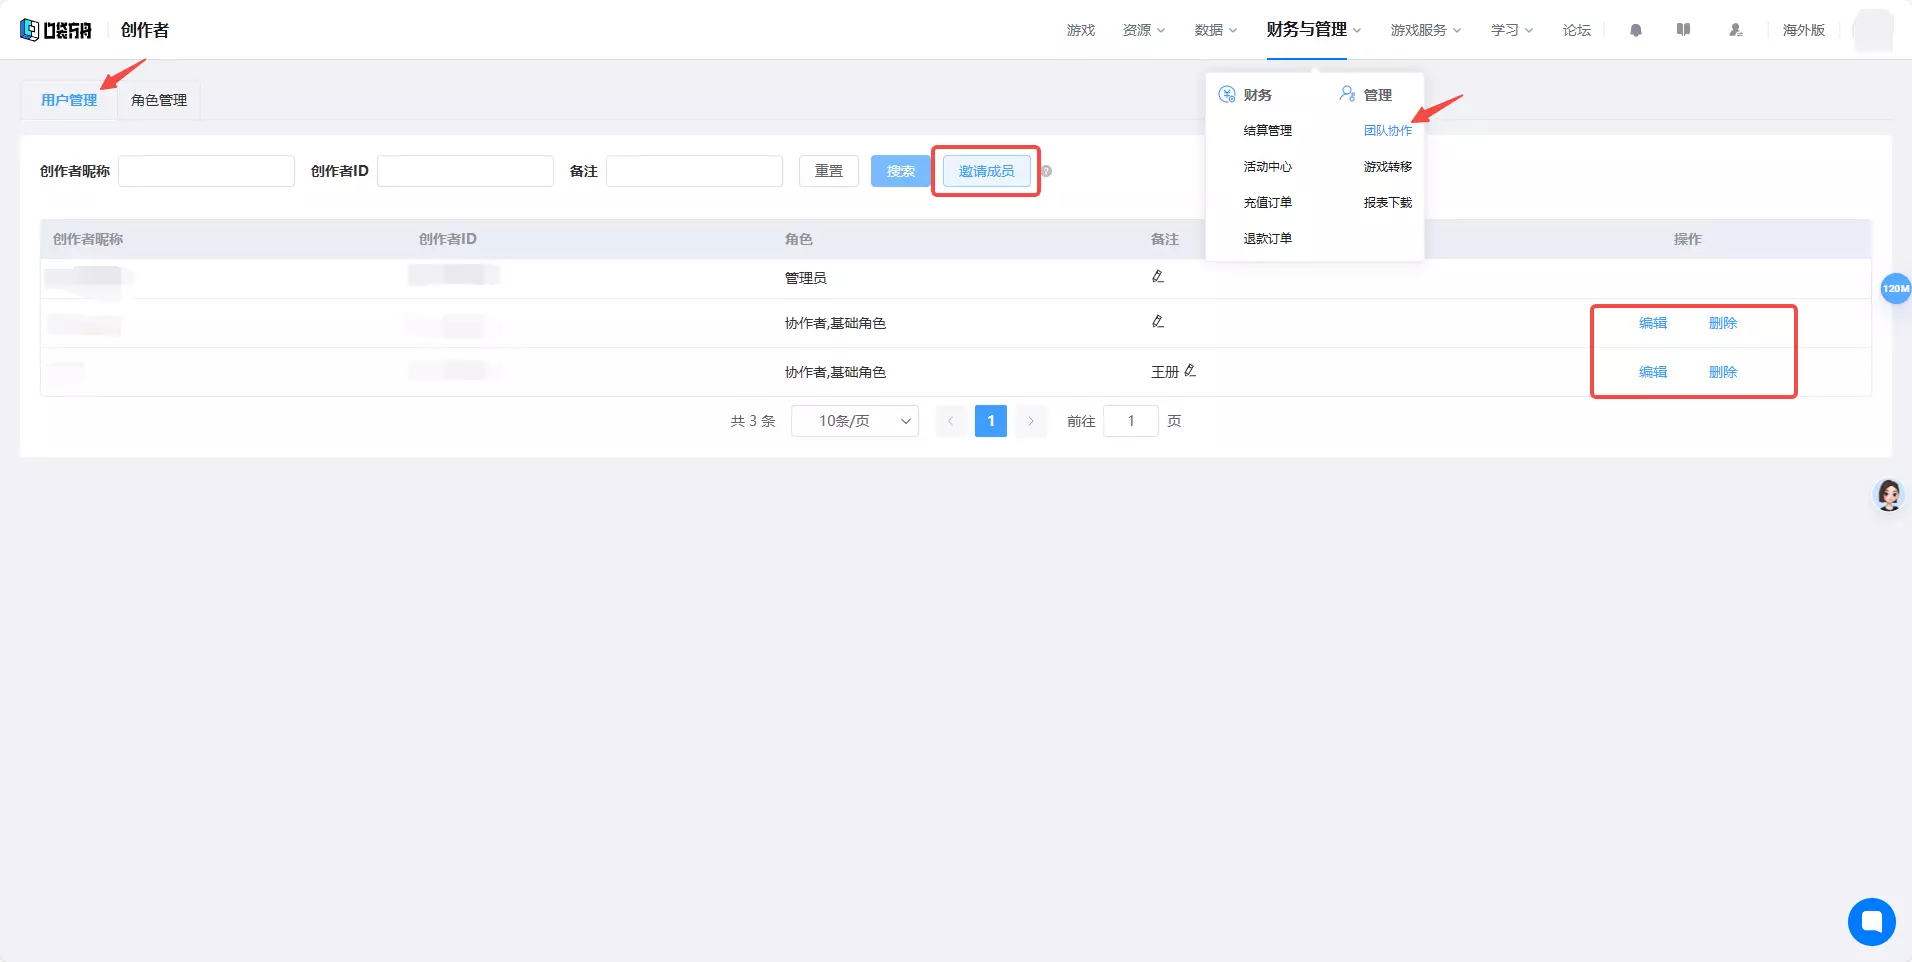Click the user account switch icon
Viewport: 1912px width, 962px height.
pyautogui.click(x=1736, y=30)
